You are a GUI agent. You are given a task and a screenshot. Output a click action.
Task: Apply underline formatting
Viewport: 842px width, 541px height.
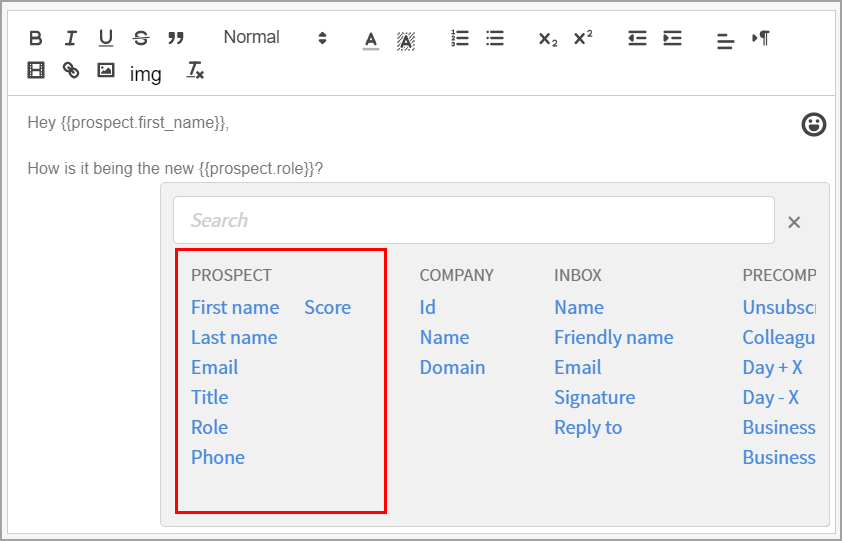point(106,39)
